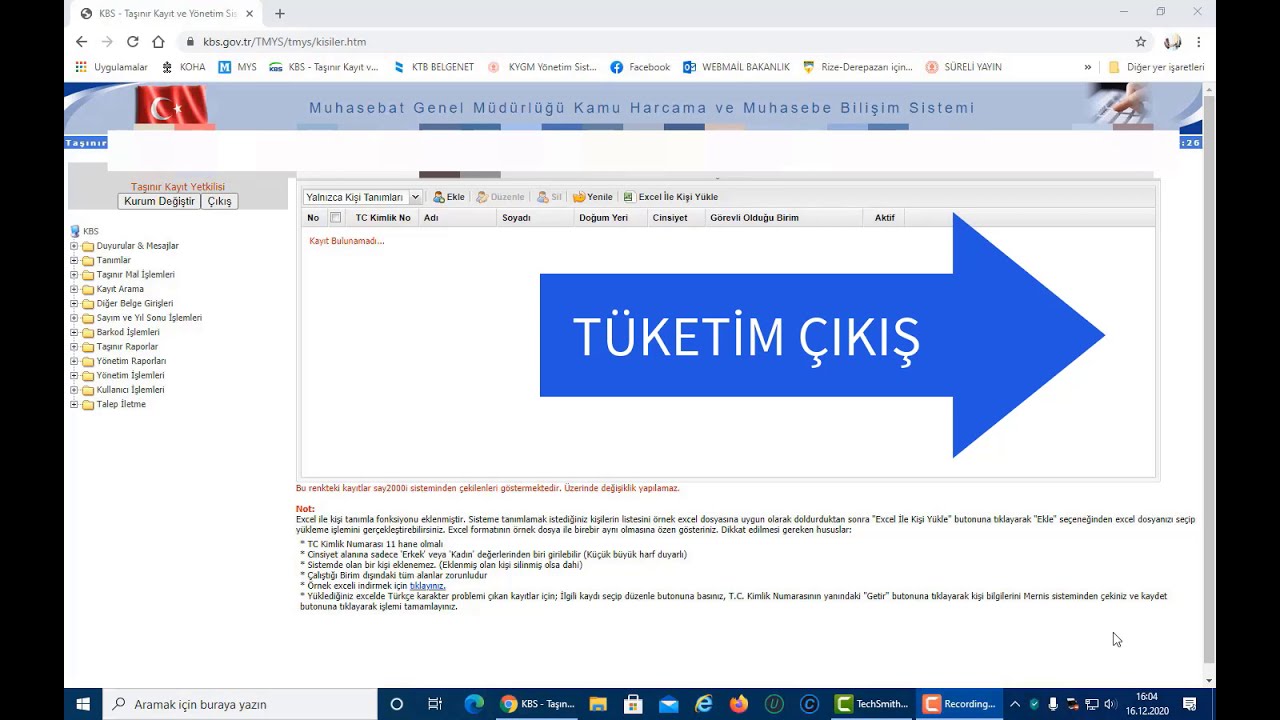Screen dimensions: 1280x720
Task: Open the Chrome three-dot menu
Action: click(x=1198, y=42)
